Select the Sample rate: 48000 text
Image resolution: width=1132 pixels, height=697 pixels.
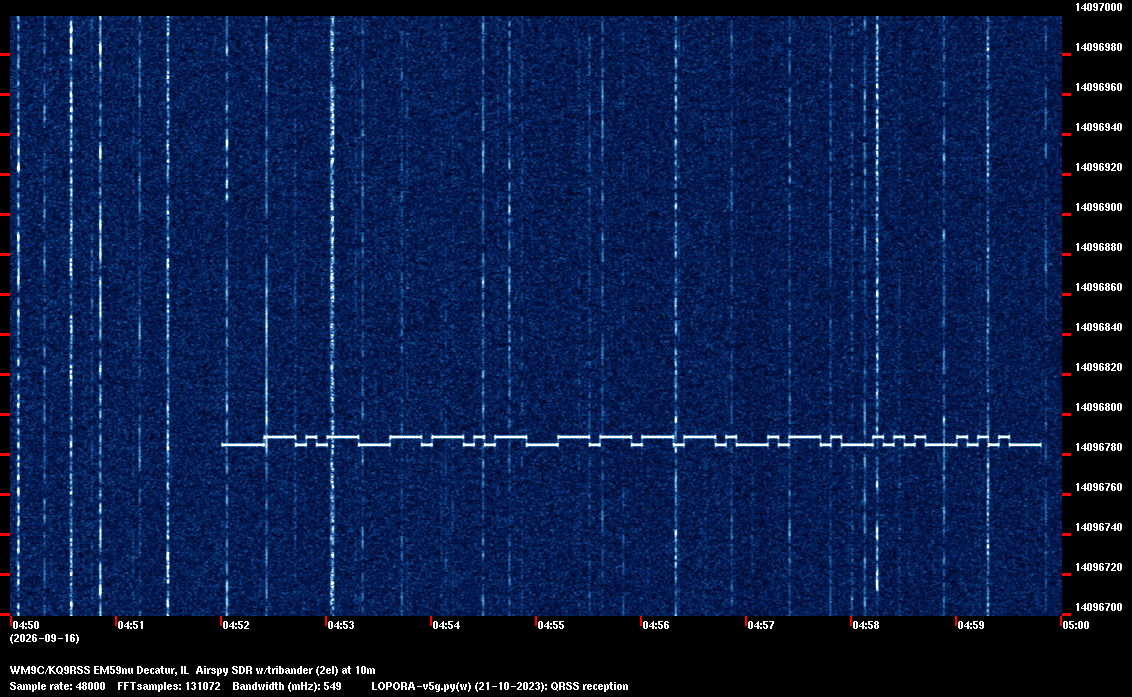(x=58, y=687)
